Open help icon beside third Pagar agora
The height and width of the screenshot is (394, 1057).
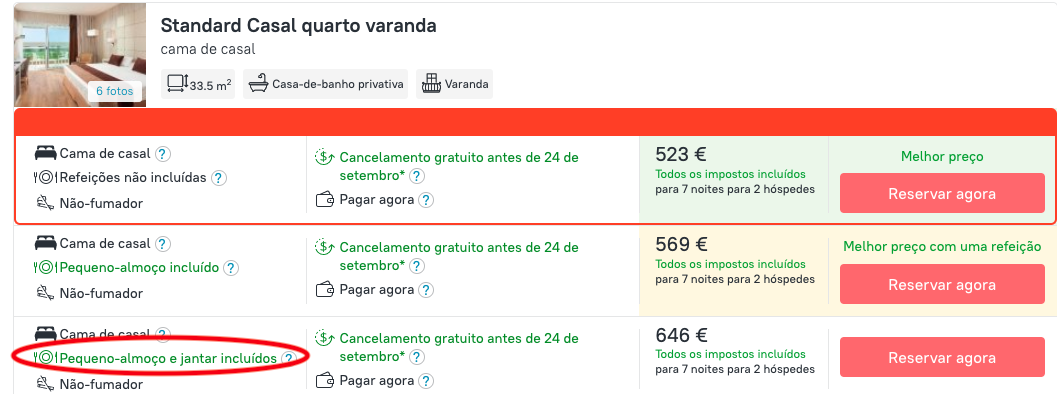425,381
